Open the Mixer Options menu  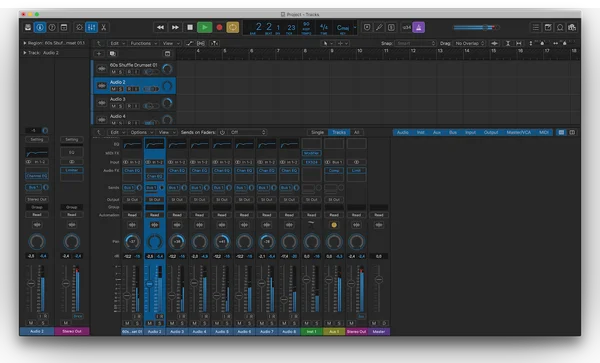pyautogui.click(x=141, y=132)
